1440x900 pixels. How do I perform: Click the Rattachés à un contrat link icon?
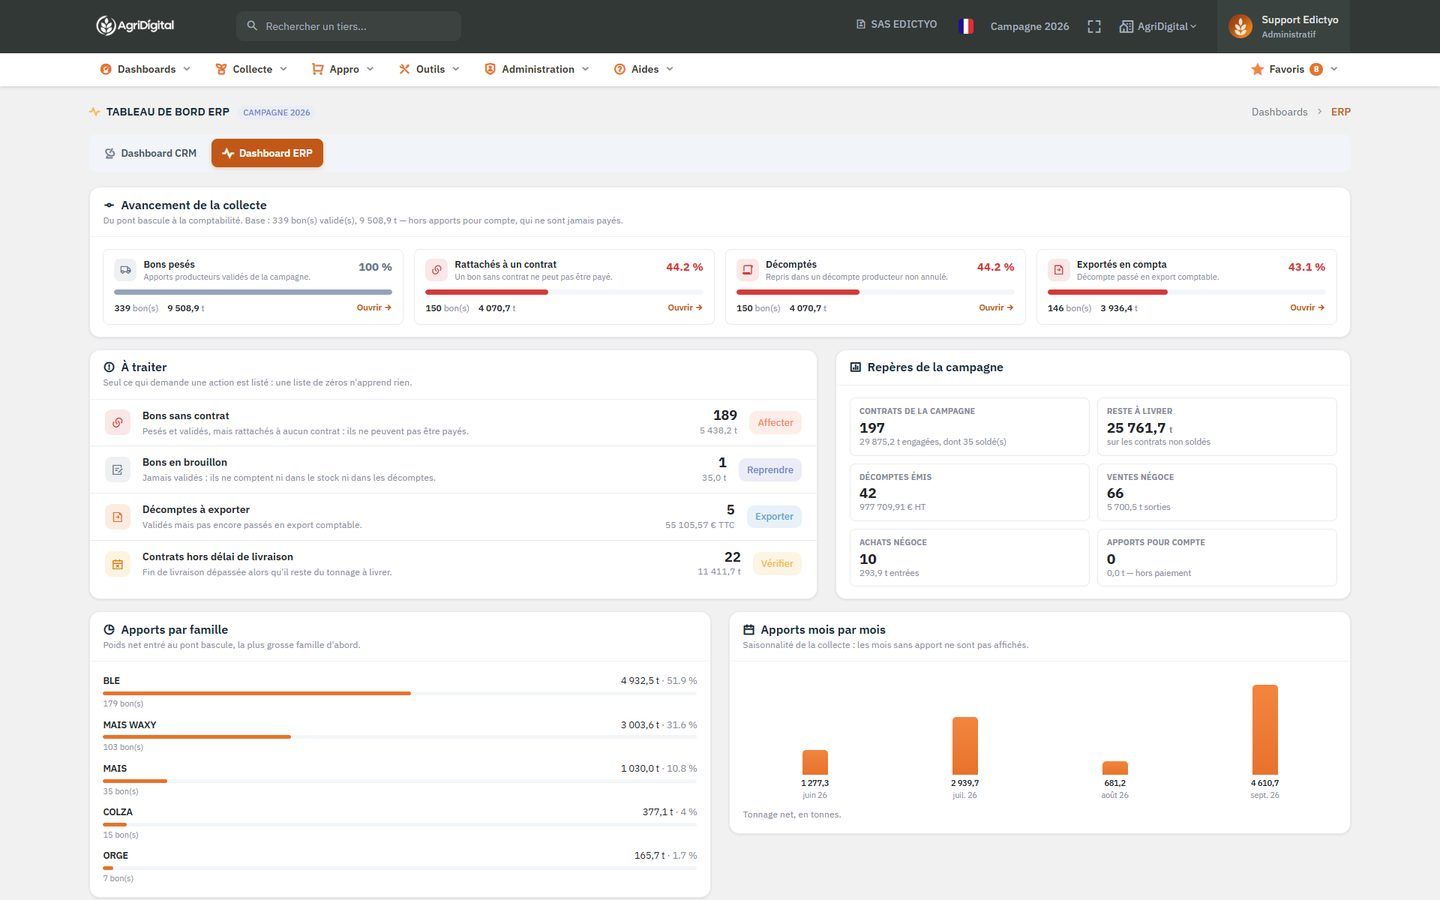pyautogui.click(x=436, y=270)
